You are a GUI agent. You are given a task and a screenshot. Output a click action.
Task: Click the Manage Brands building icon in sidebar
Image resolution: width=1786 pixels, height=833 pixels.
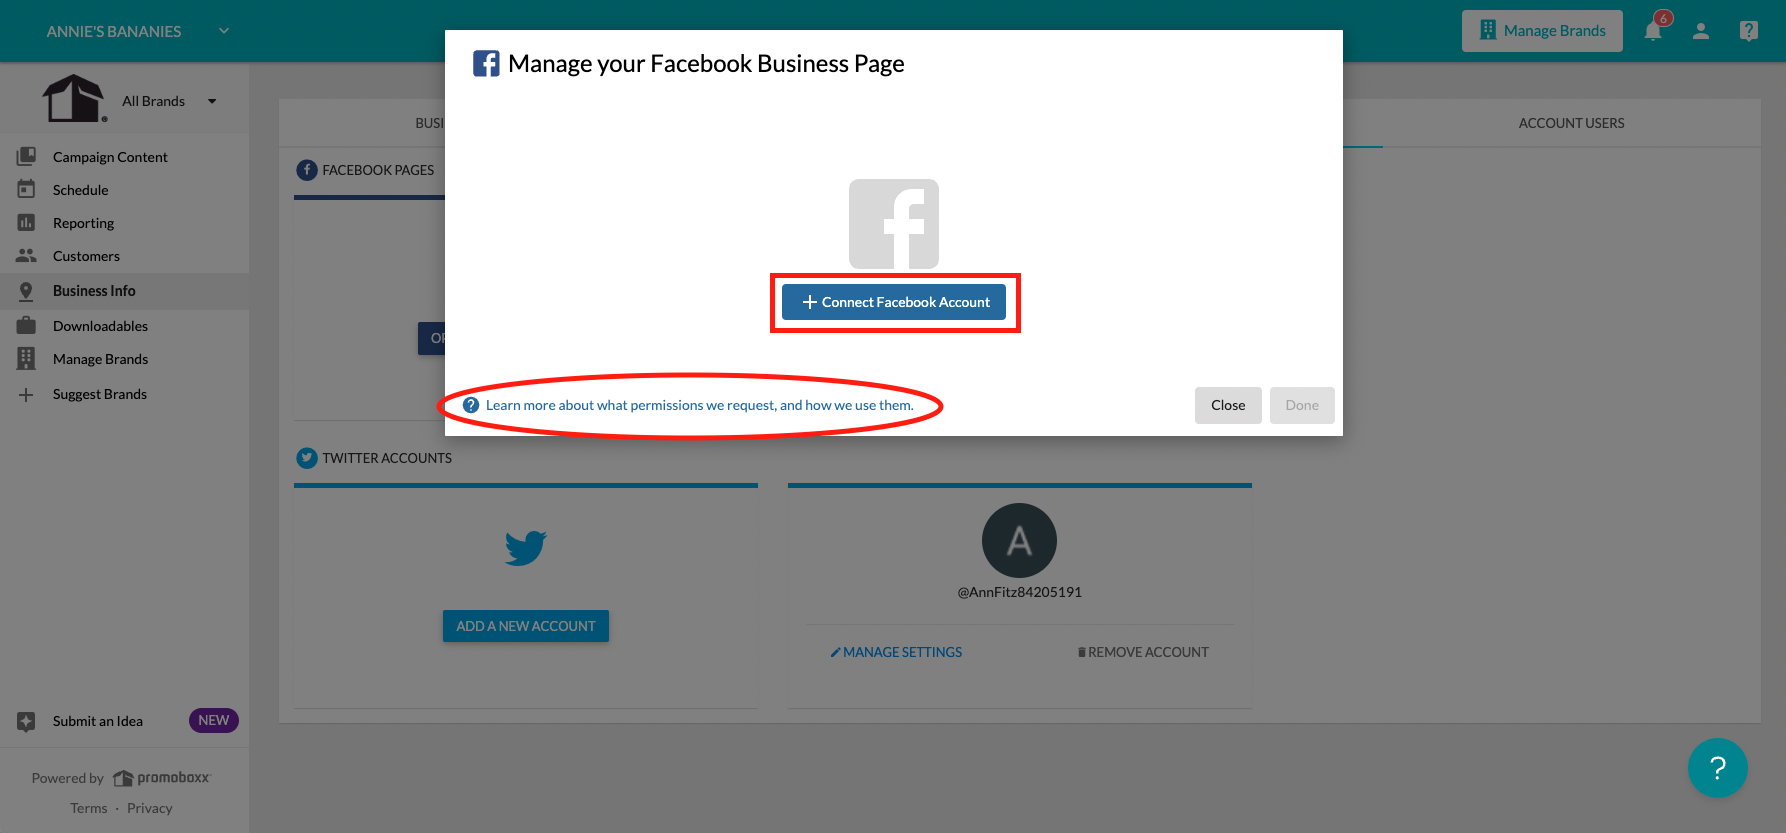click(x=27, y=358)
